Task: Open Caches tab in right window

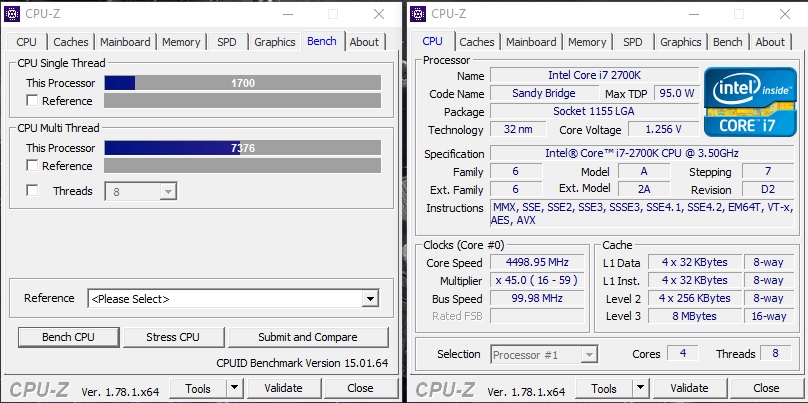Action: pos(477,42)
